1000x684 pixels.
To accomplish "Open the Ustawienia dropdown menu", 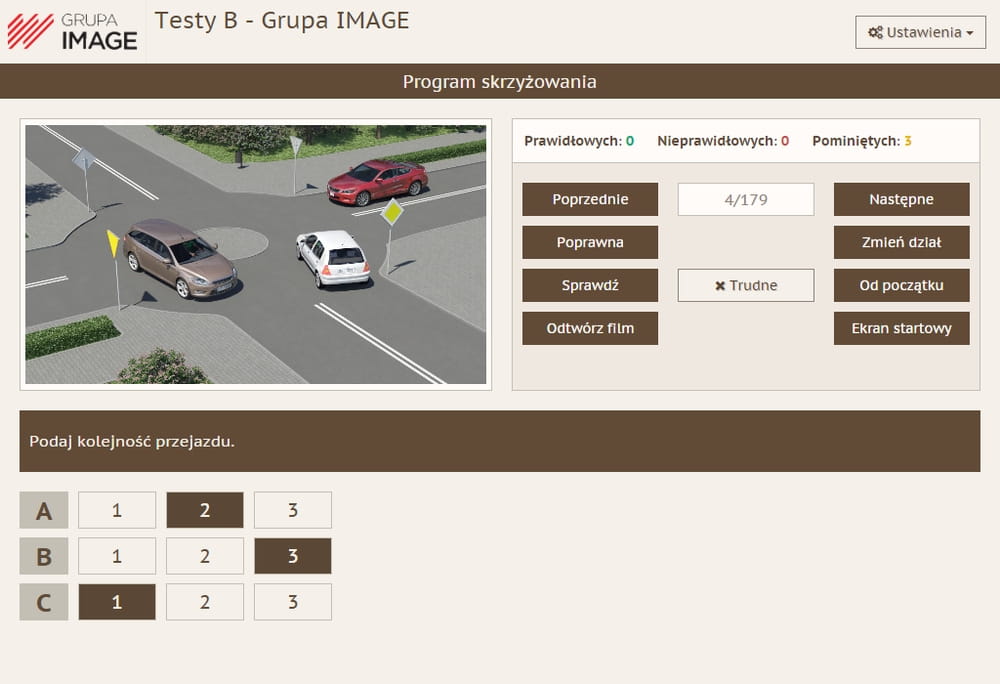I will click(920, 32).
